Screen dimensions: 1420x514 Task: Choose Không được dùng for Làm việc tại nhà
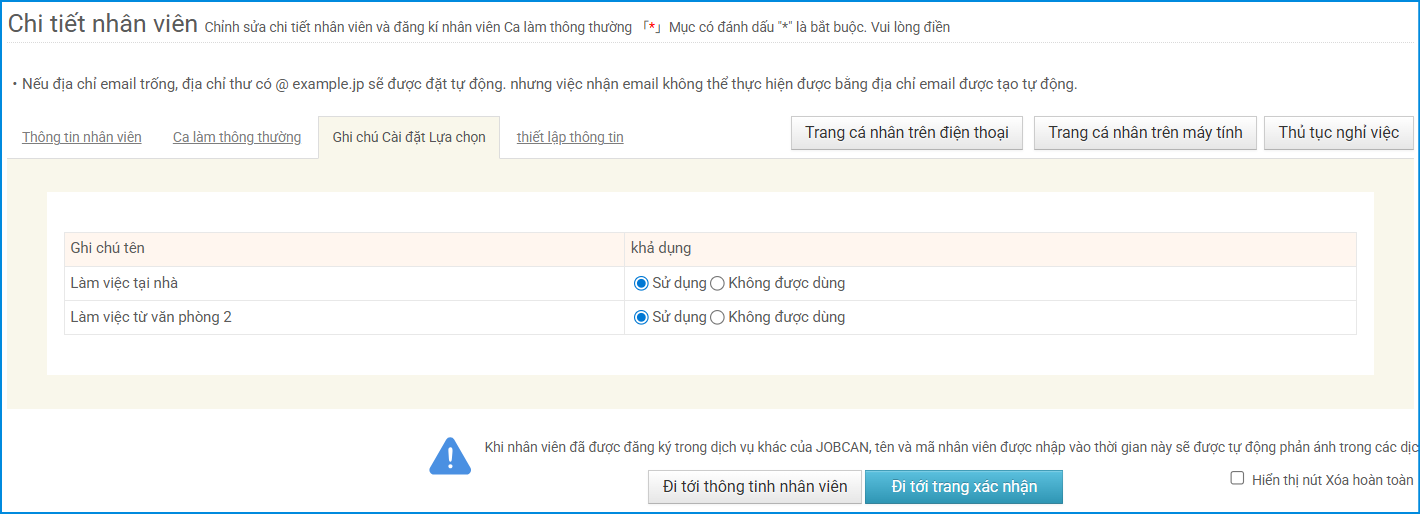[x=717, y=283]
